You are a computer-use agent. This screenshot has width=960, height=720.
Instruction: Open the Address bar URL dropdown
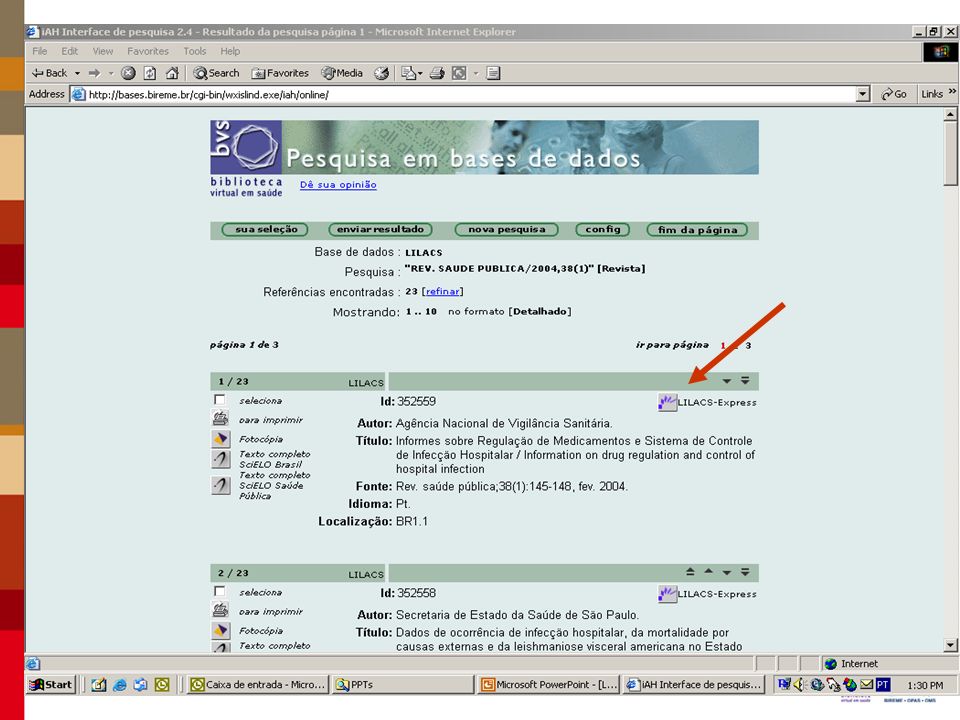click(863, 94)
